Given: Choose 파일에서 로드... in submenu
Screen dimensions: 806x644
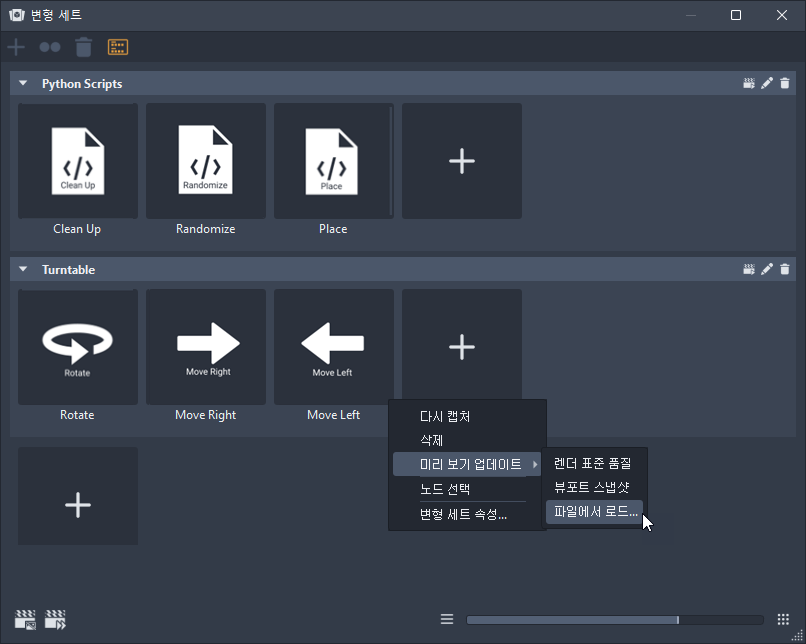Looking at the screenshot, I should pyautogui.click(x=594, y=512).
